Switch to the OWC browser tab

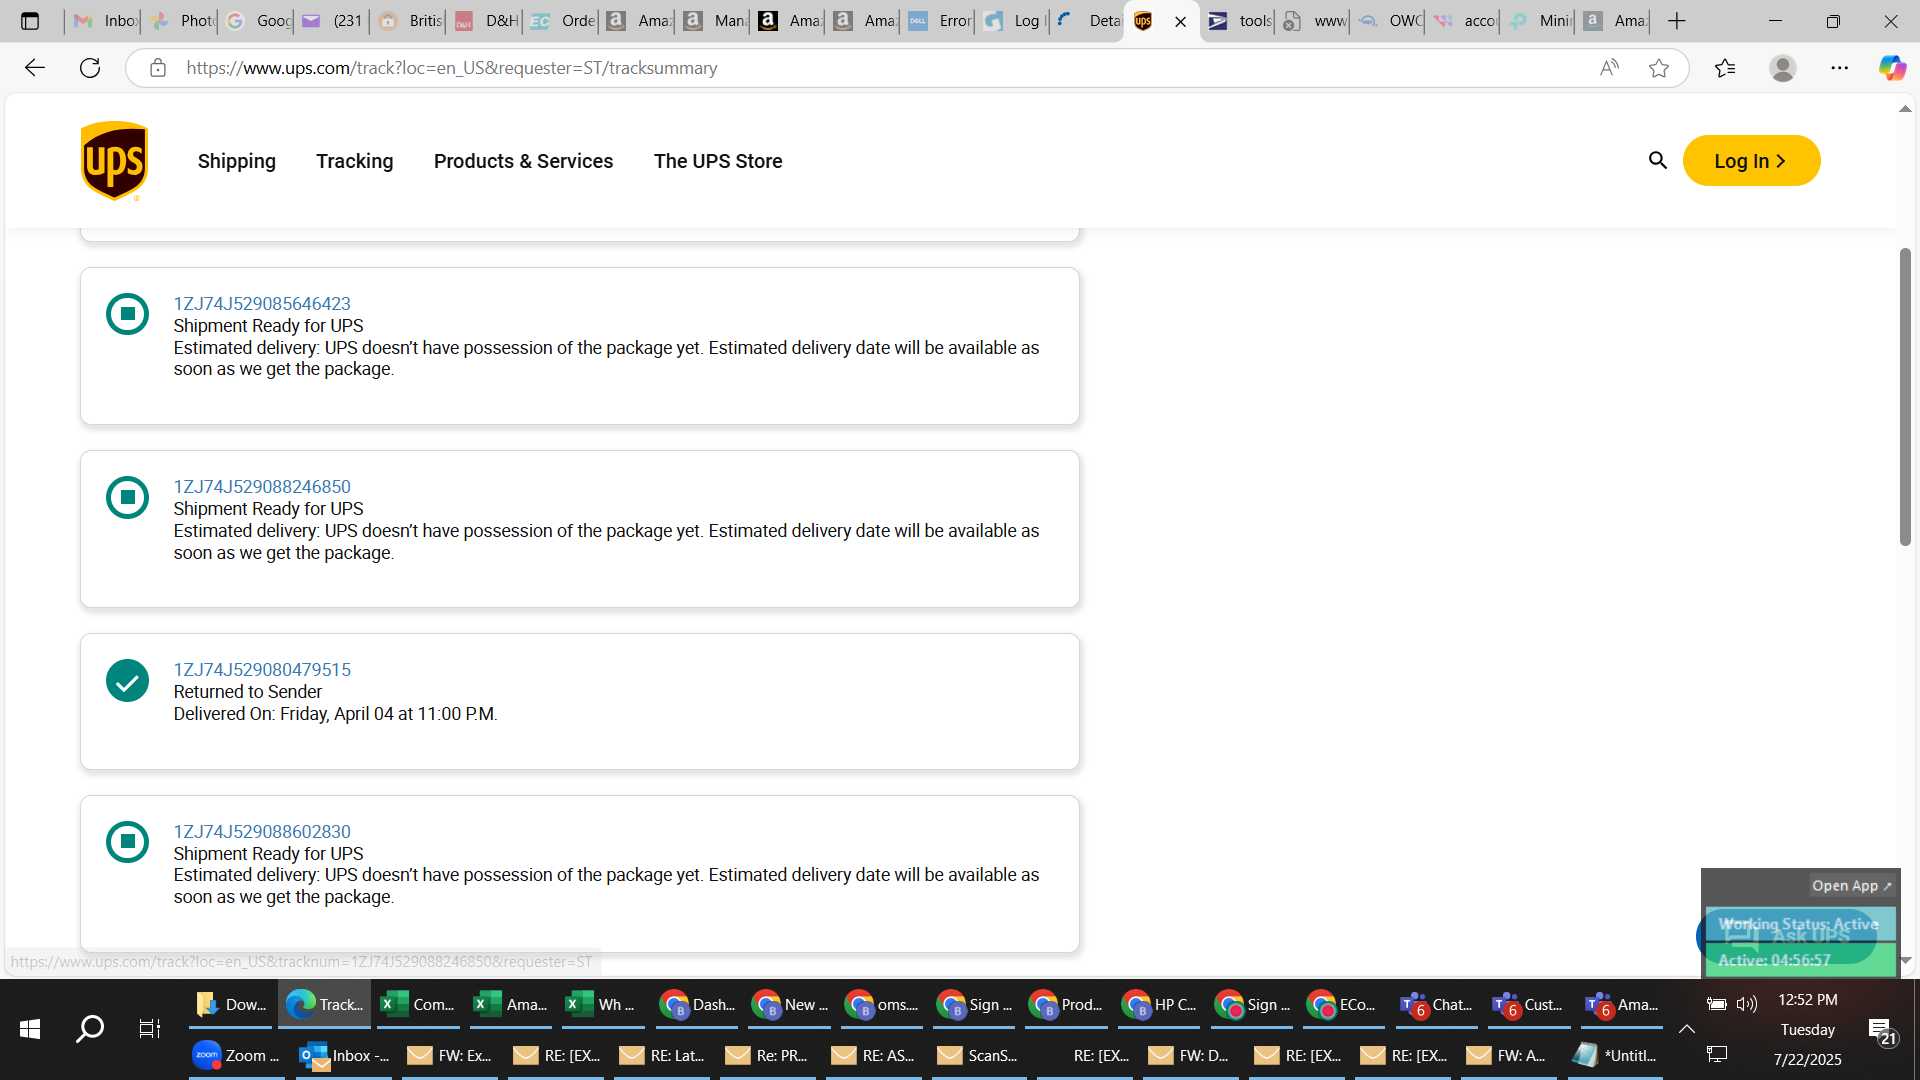pos(1390,21)
